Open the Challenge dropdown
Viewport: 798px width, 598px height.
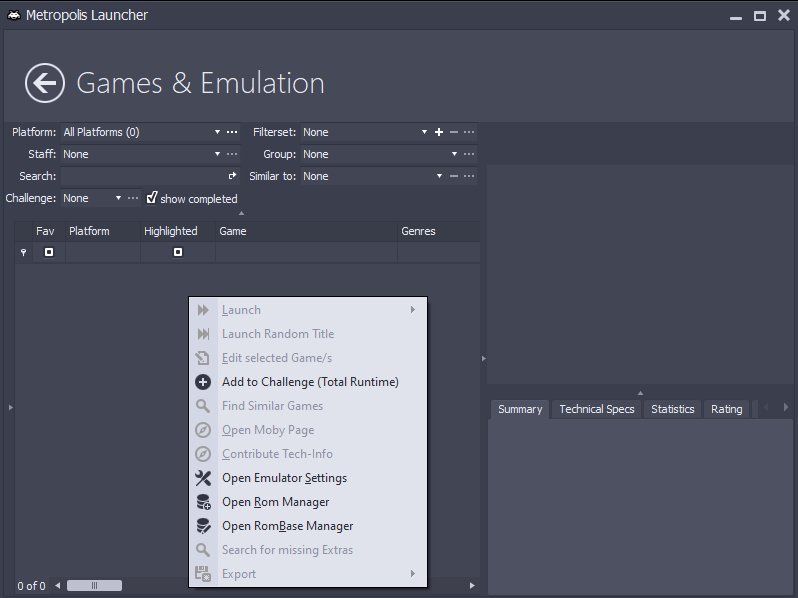118,198
